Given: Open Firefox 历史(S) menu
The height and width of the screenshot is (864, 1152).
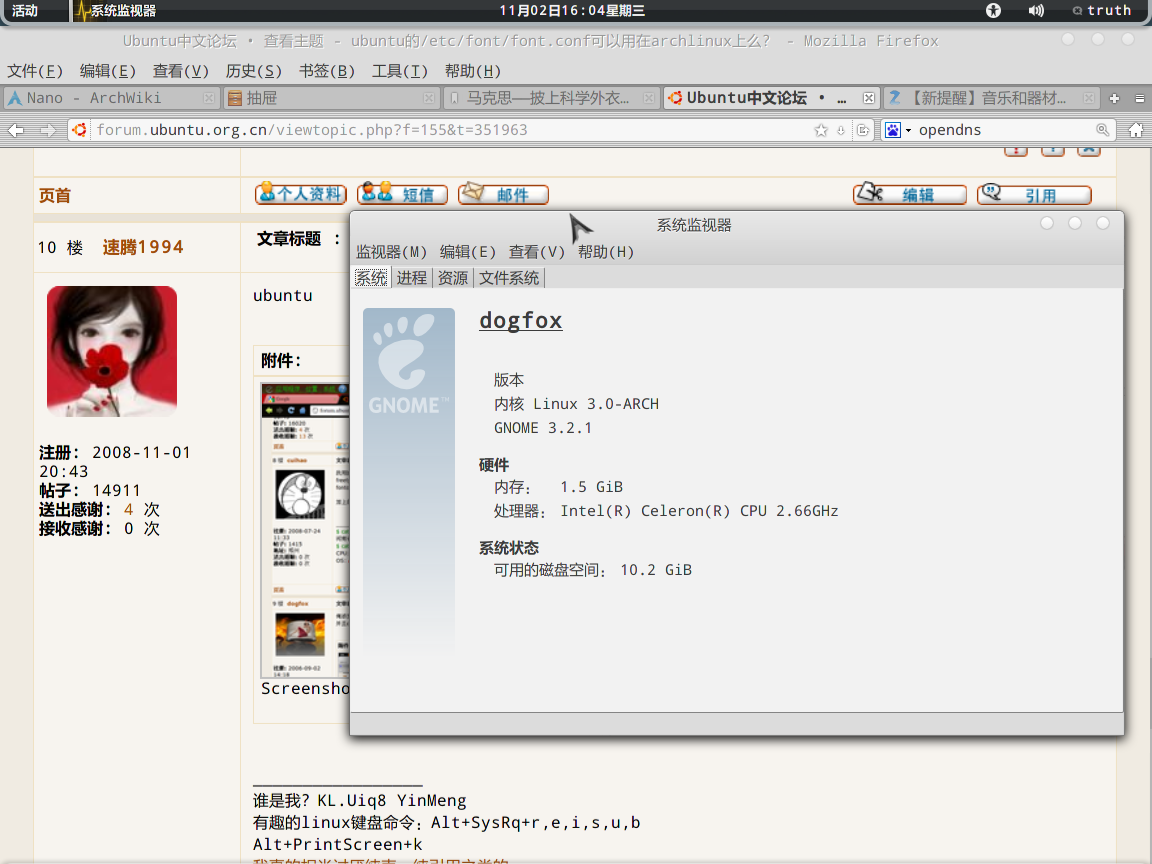Looking at the screenshot, I should (253, 71).
